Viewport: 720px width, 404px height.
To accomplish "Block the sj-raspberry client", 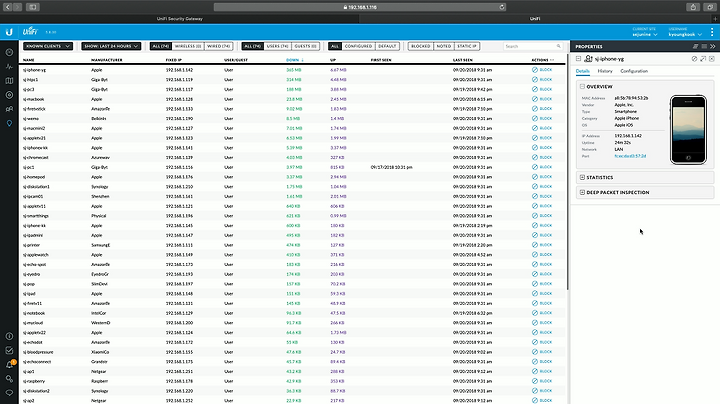I will point(542,381).
